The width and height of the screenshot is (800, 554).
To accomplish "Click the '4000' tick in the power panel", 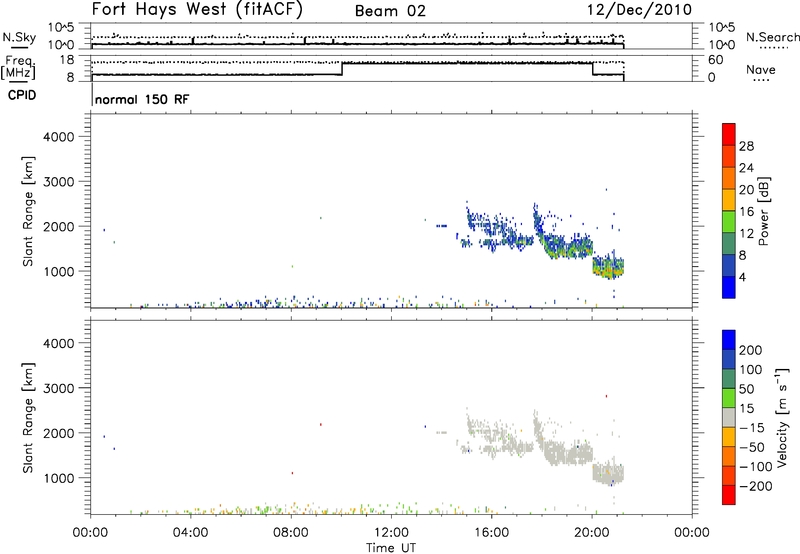I will 59,137.
